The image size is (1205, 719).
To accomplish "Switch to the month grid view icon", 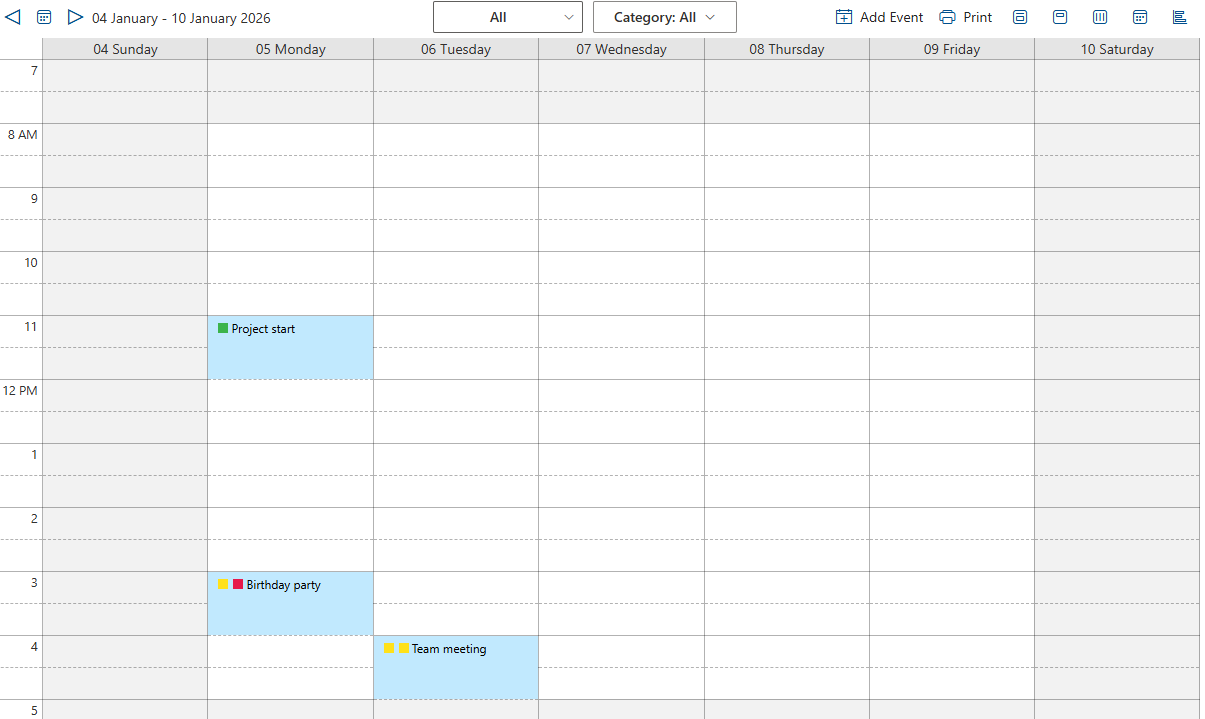I will point(1140,17).
